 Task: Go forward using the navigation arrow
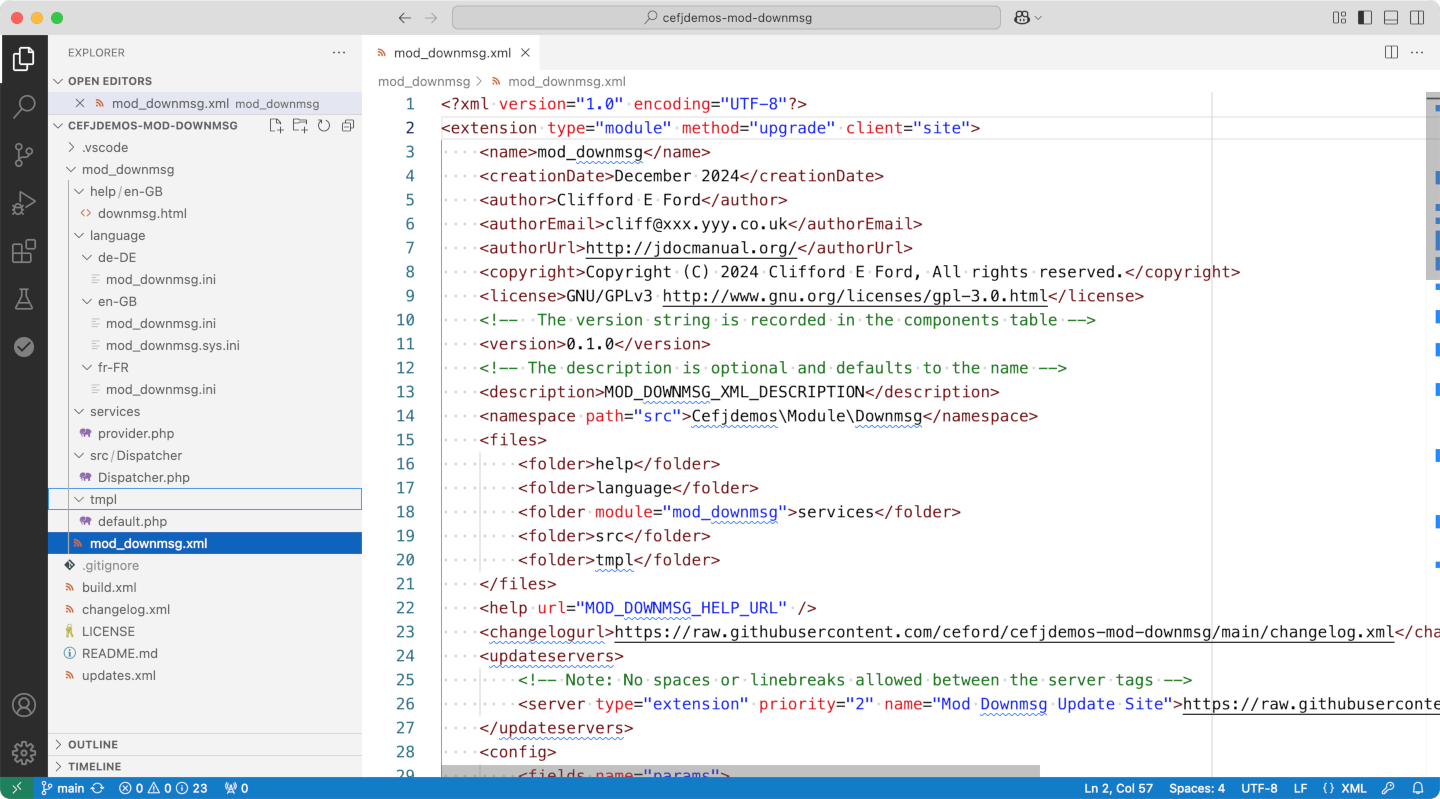(x=431, y=18)
